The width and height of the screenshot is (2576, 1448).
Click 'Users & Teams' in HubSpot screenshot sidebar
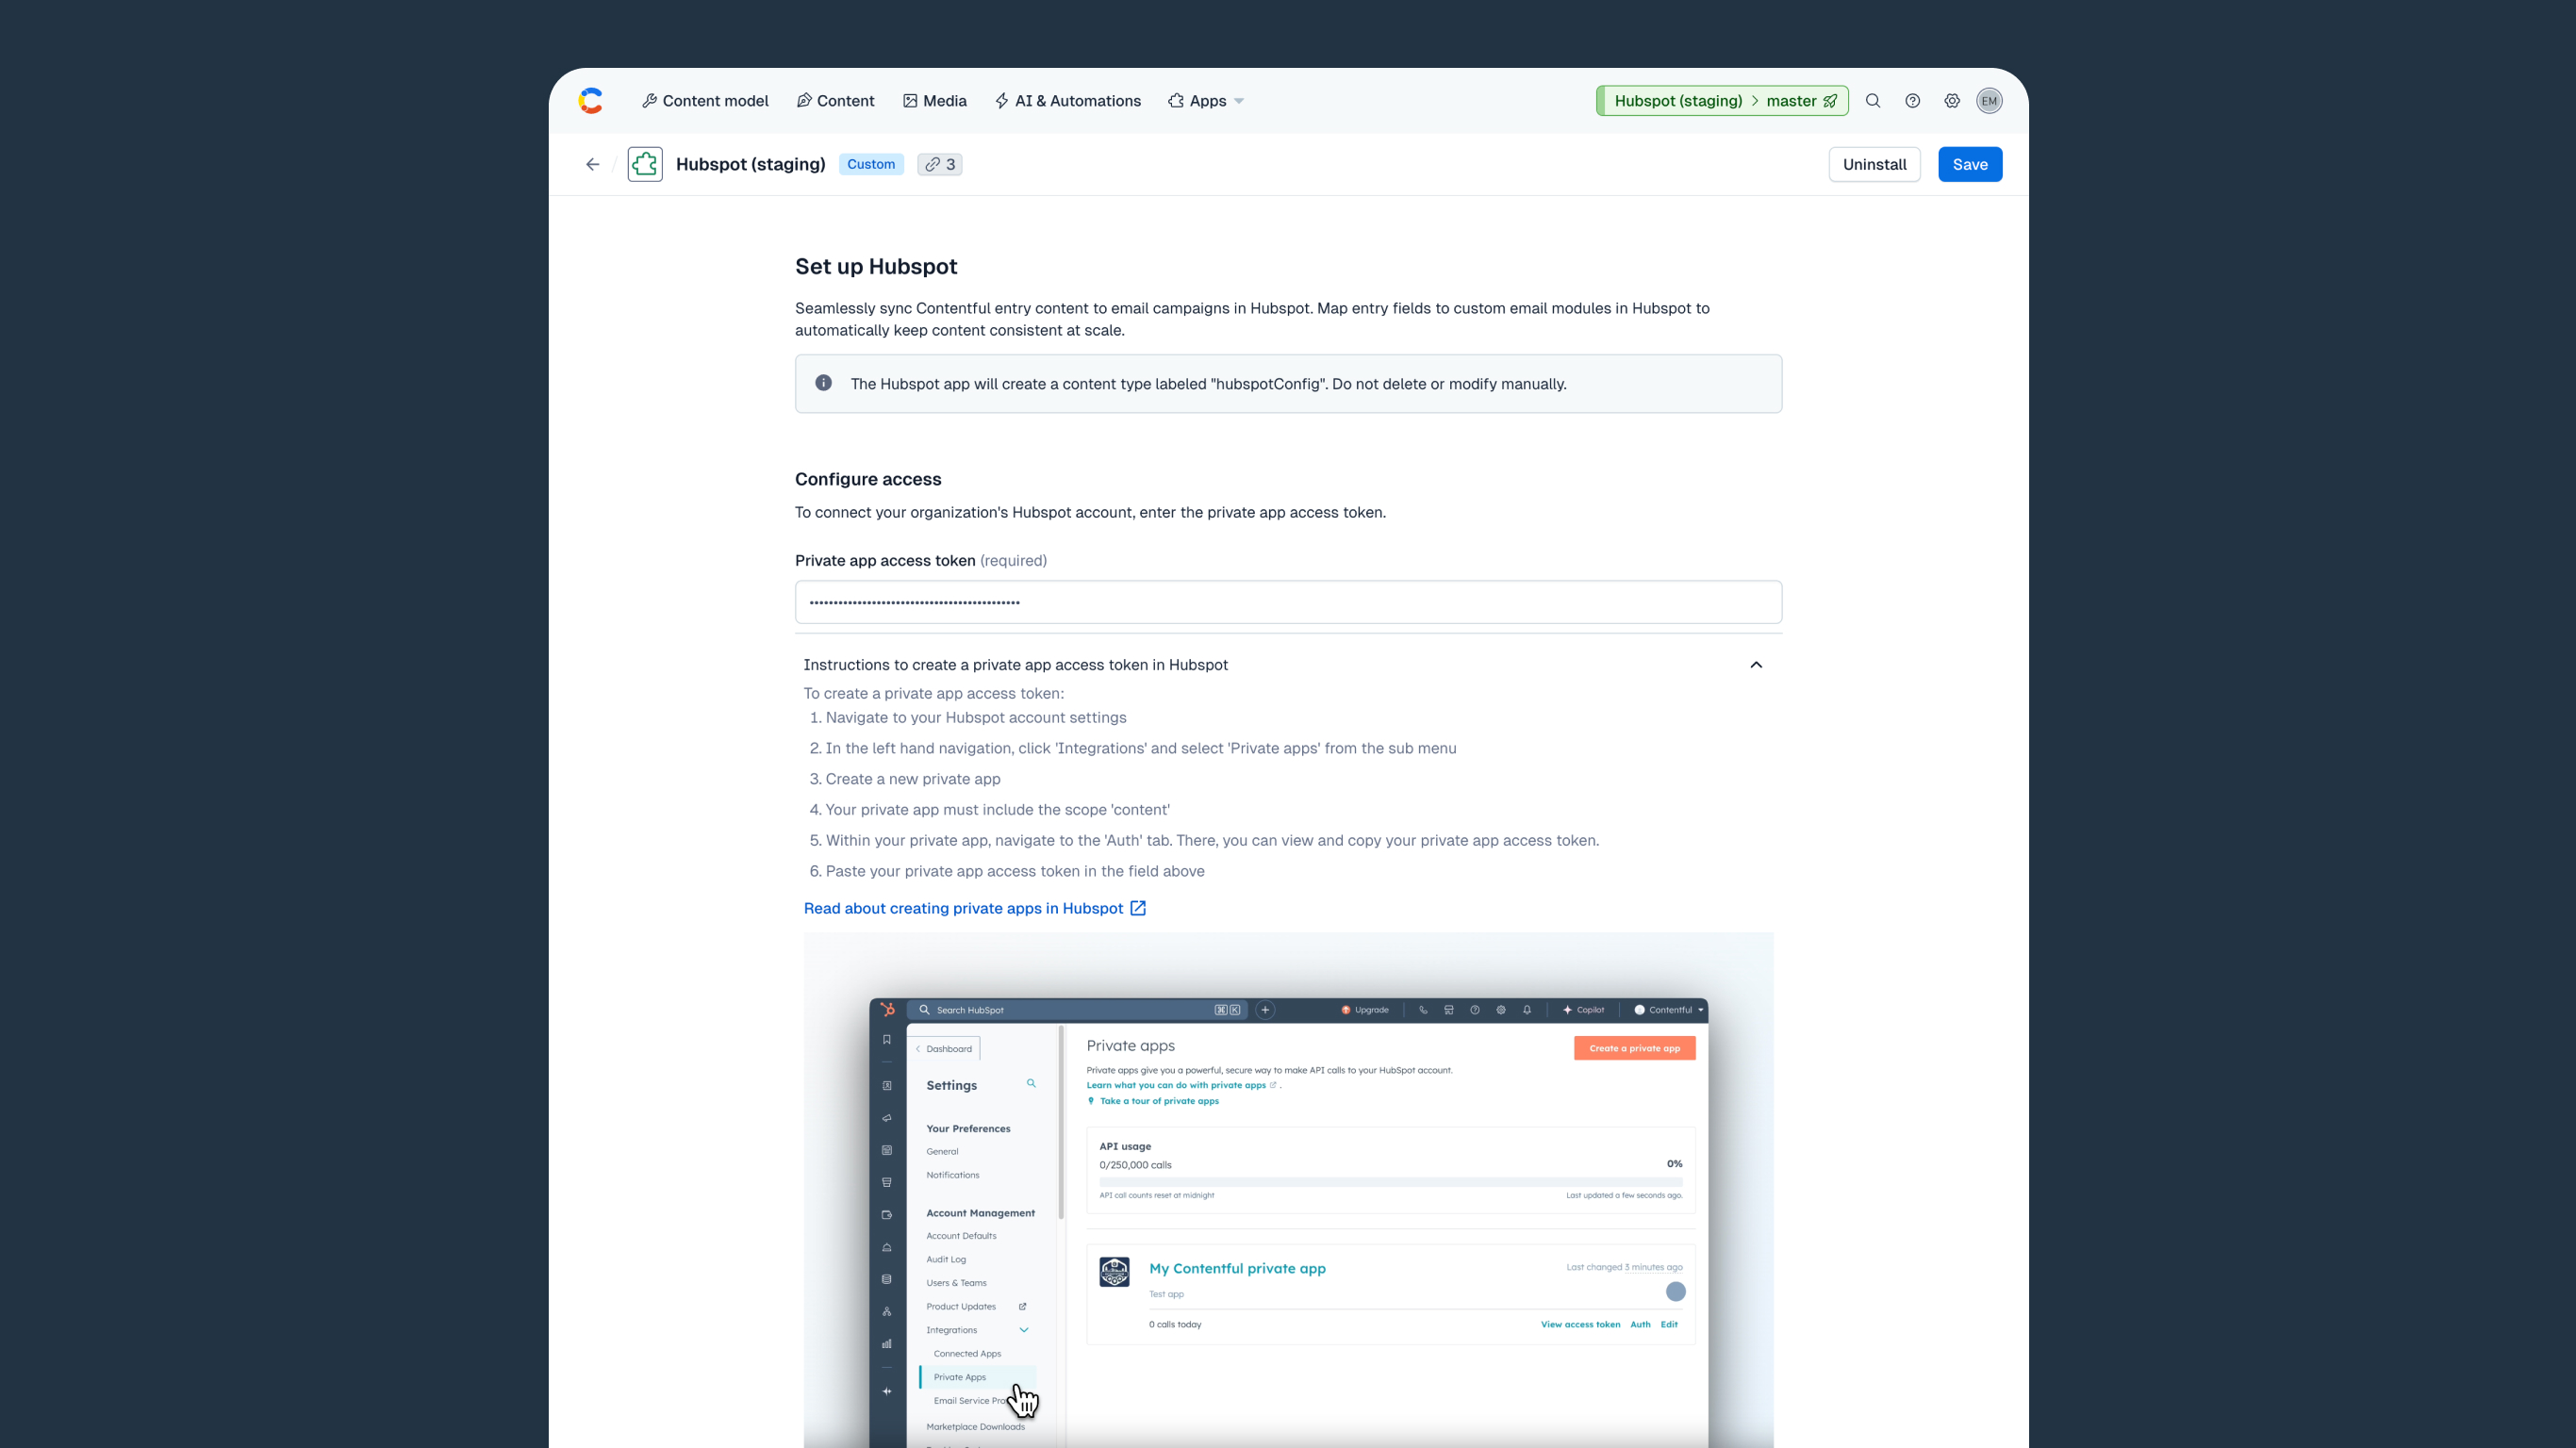(x=956, y=1283)
